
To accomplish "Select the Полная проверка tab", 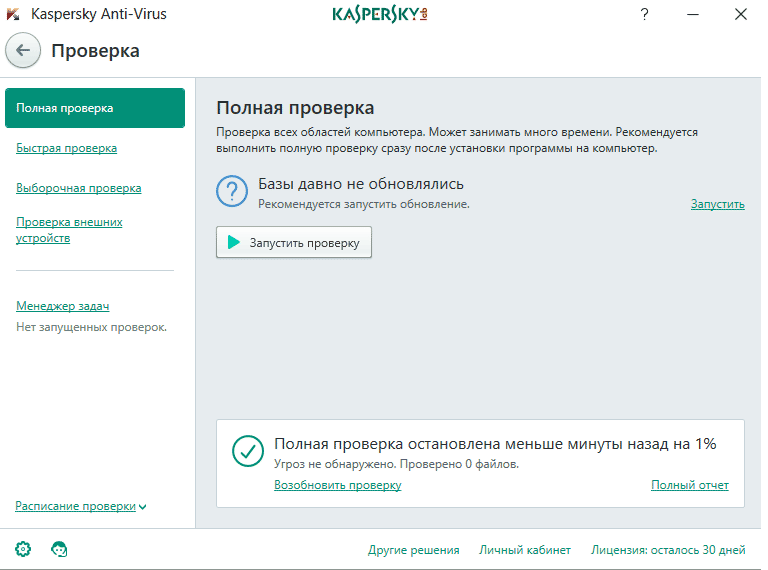I will click(x=95, y=108).
